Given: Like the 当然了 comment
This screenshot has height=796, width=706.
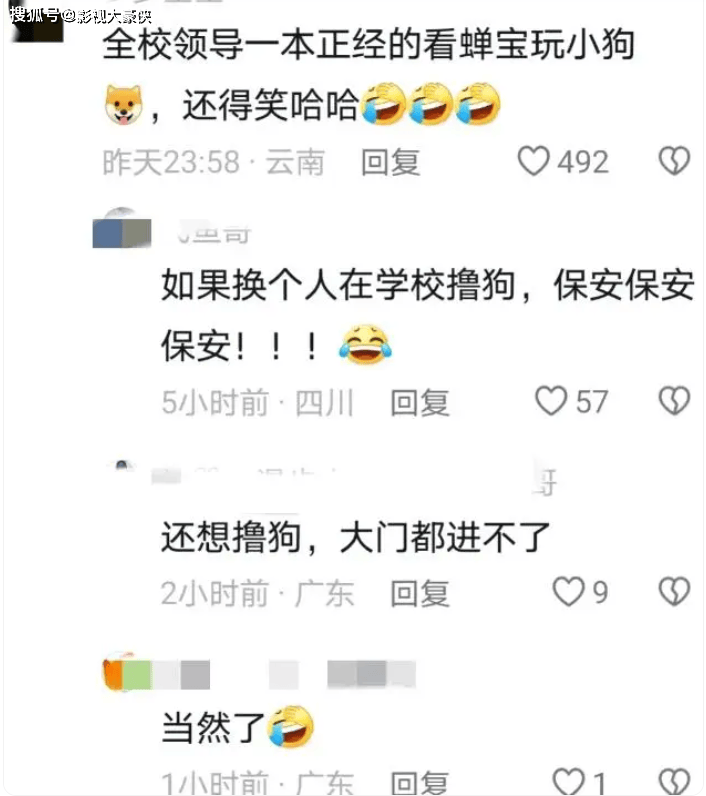Looking at the screenshot, I should [x=568, y=782].
